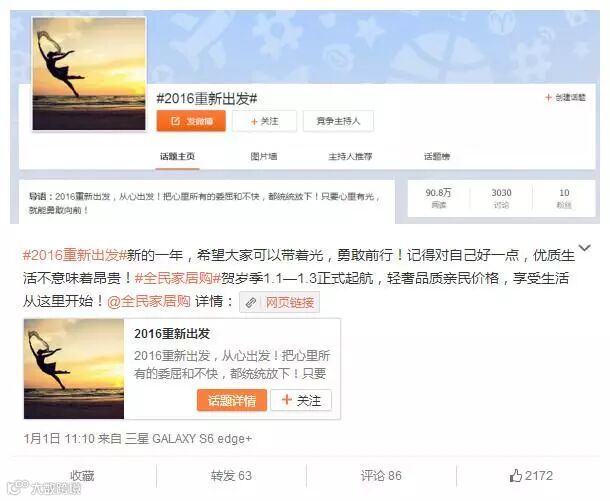
Task: Select the 话题榜 tab
Action: point(437,156)
